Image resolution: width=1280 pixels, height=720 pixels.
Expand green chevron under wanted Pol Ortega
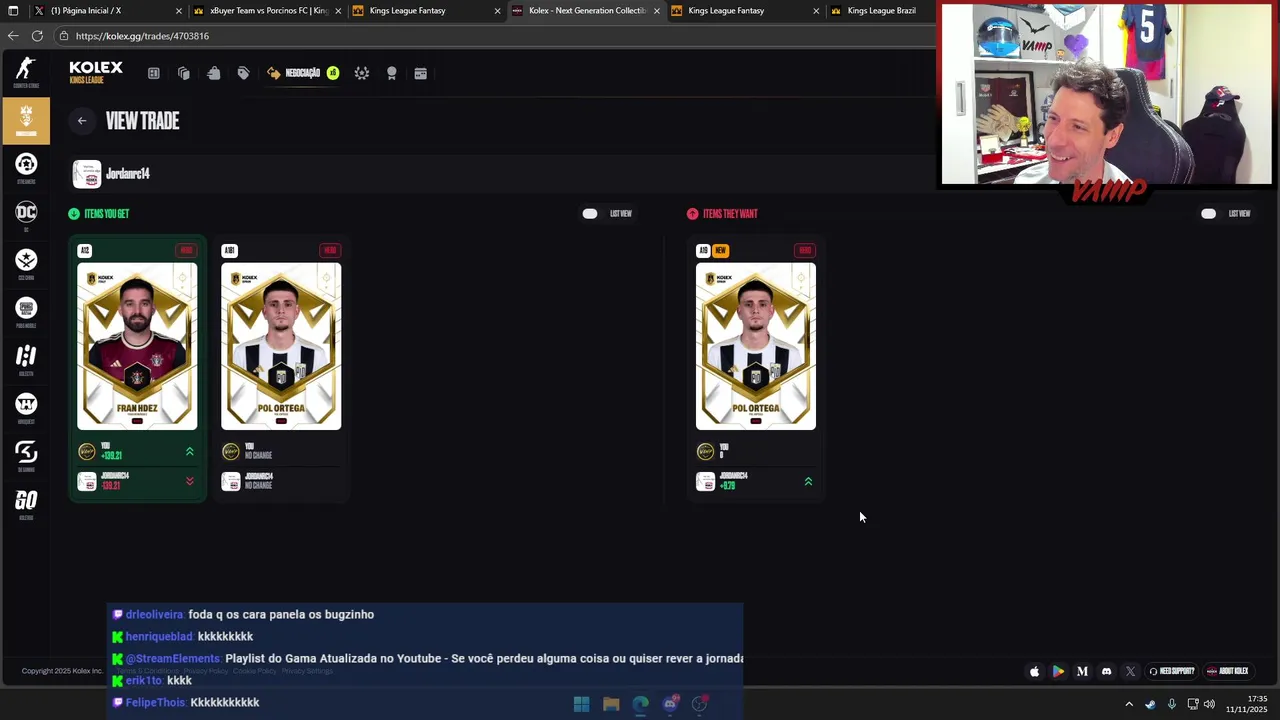click(808, 482)
